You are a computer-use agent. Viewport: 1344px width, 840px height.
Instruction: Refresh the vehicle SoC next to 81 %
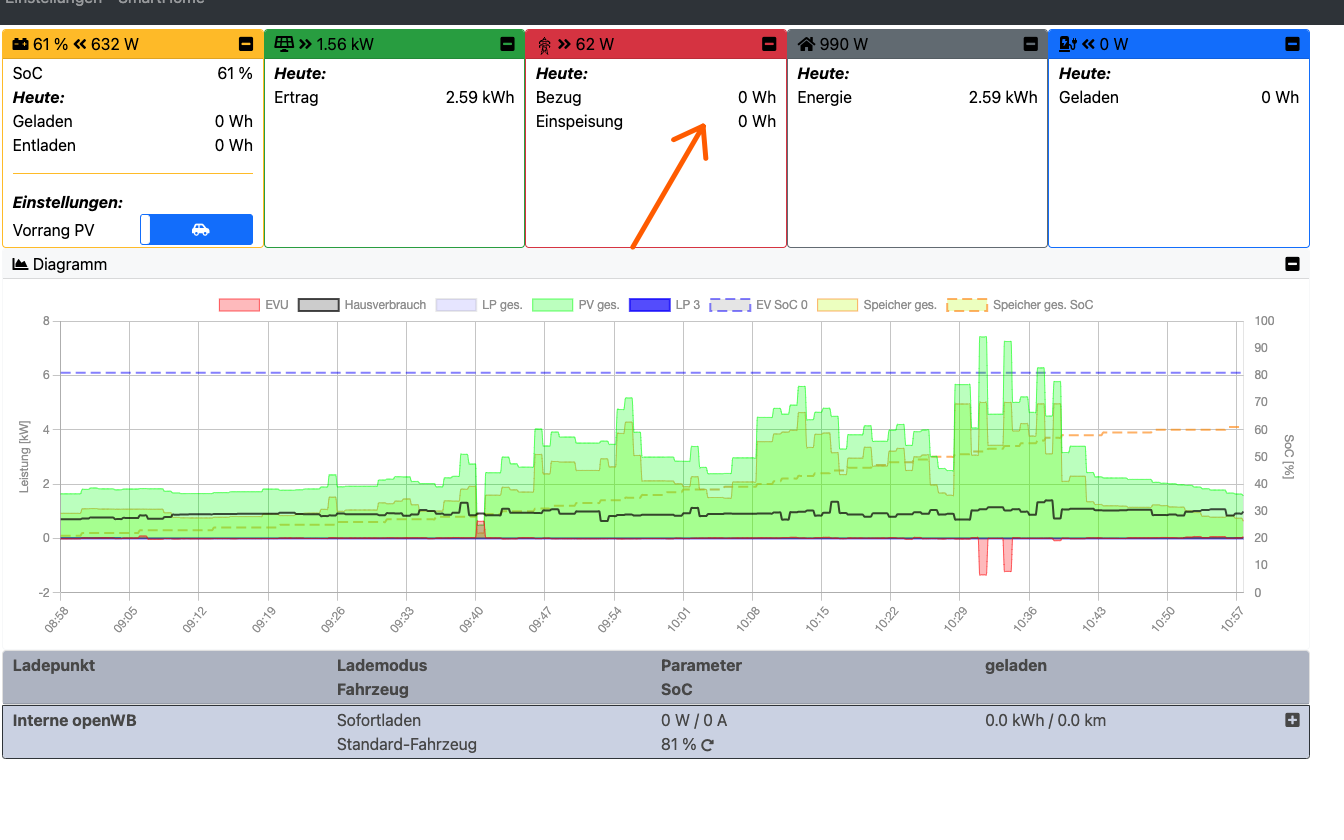(708, 745)
